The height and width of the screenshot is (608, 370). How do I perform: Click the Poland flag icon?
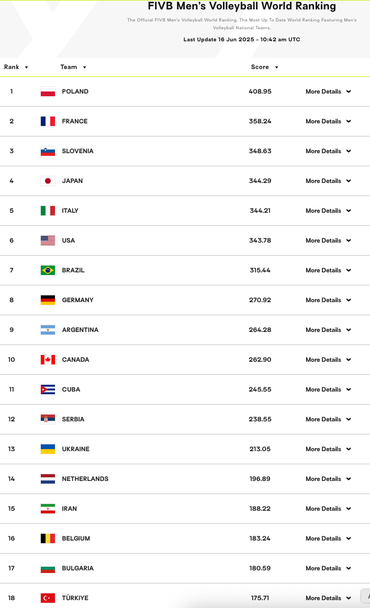[x=48, y=92]
